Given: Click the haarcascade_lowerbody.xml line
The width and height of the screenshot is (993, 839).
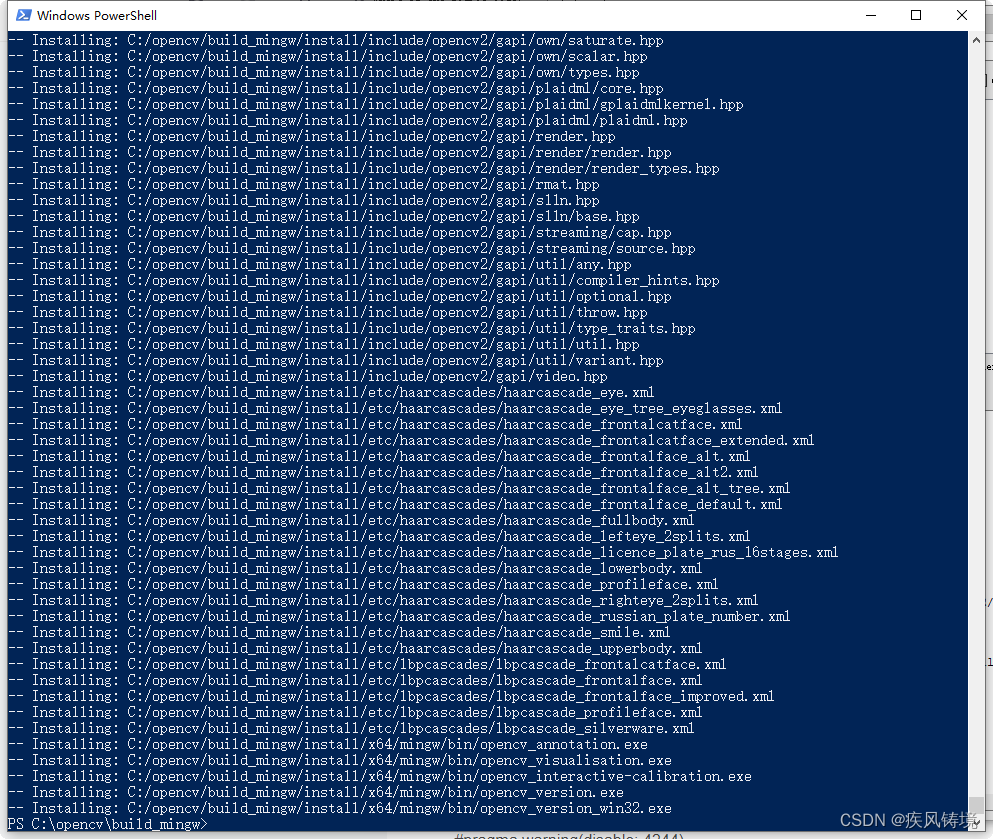Looking at the screenshot, I should (355, 569).
